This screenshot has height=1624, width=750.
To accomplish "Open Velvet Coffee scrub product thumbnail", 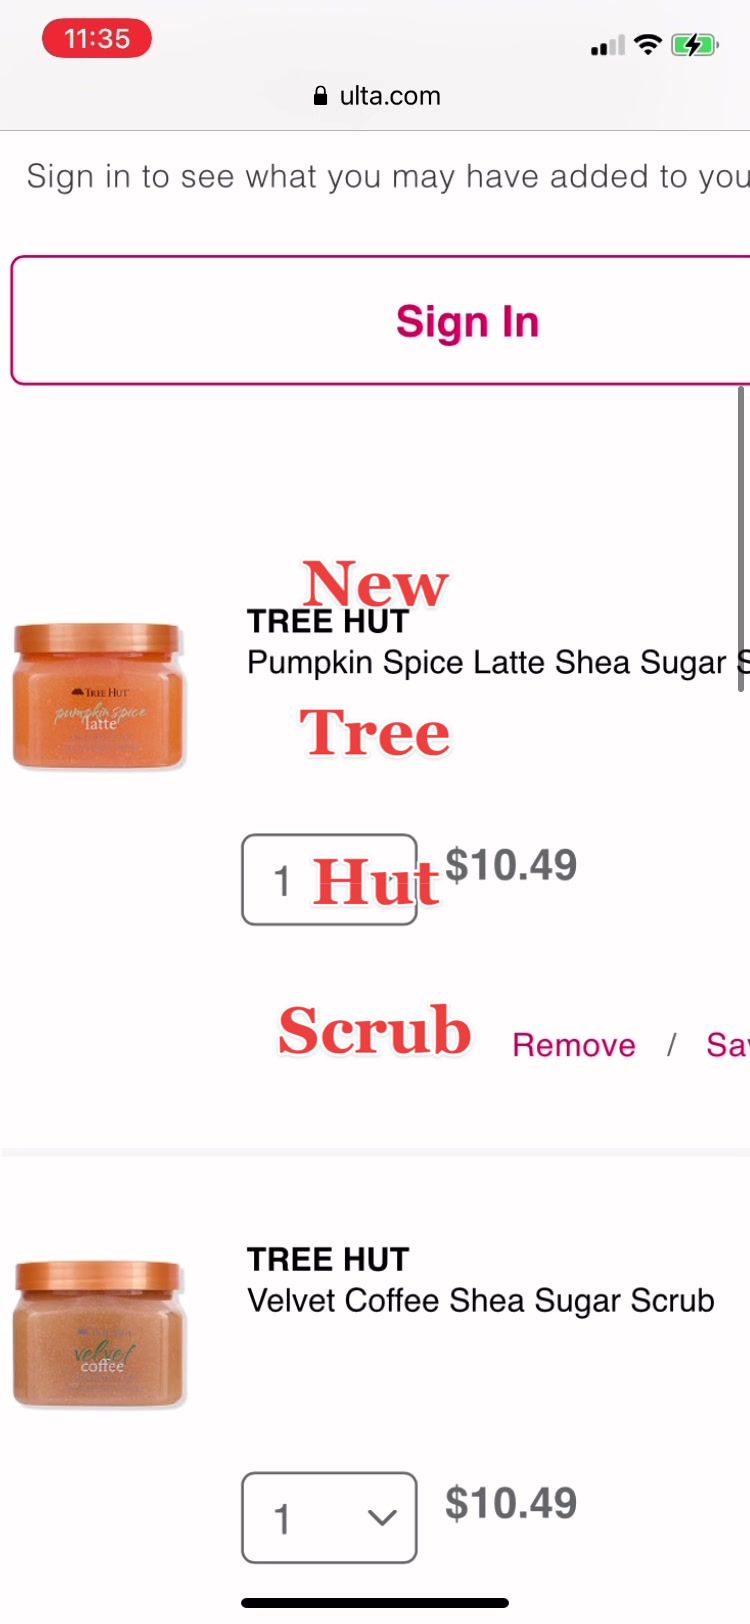I will (99, 1334).
